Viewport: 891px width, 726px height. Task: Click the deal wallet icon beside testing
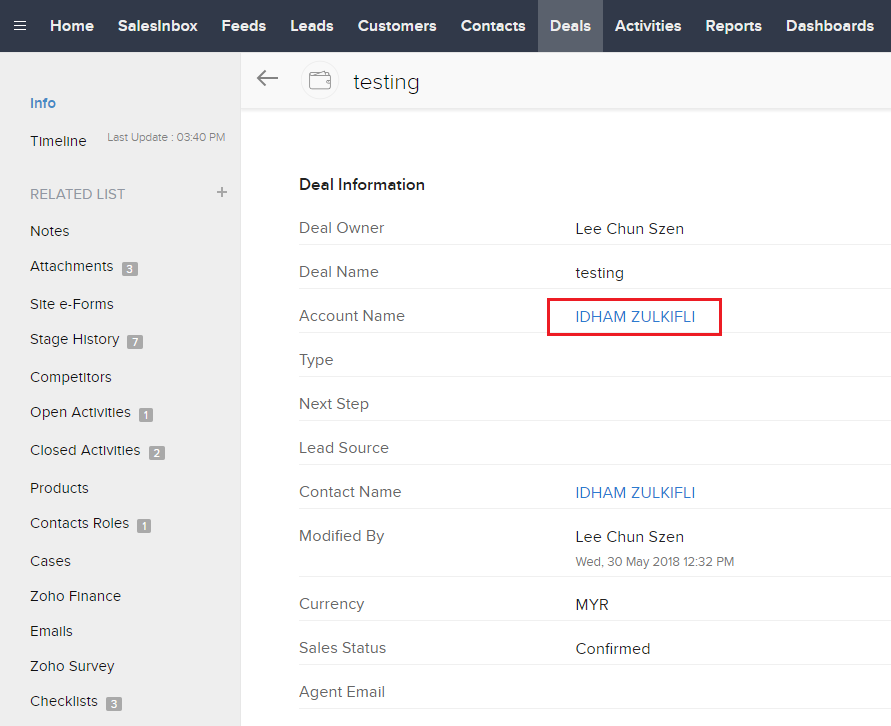[320, 81]
